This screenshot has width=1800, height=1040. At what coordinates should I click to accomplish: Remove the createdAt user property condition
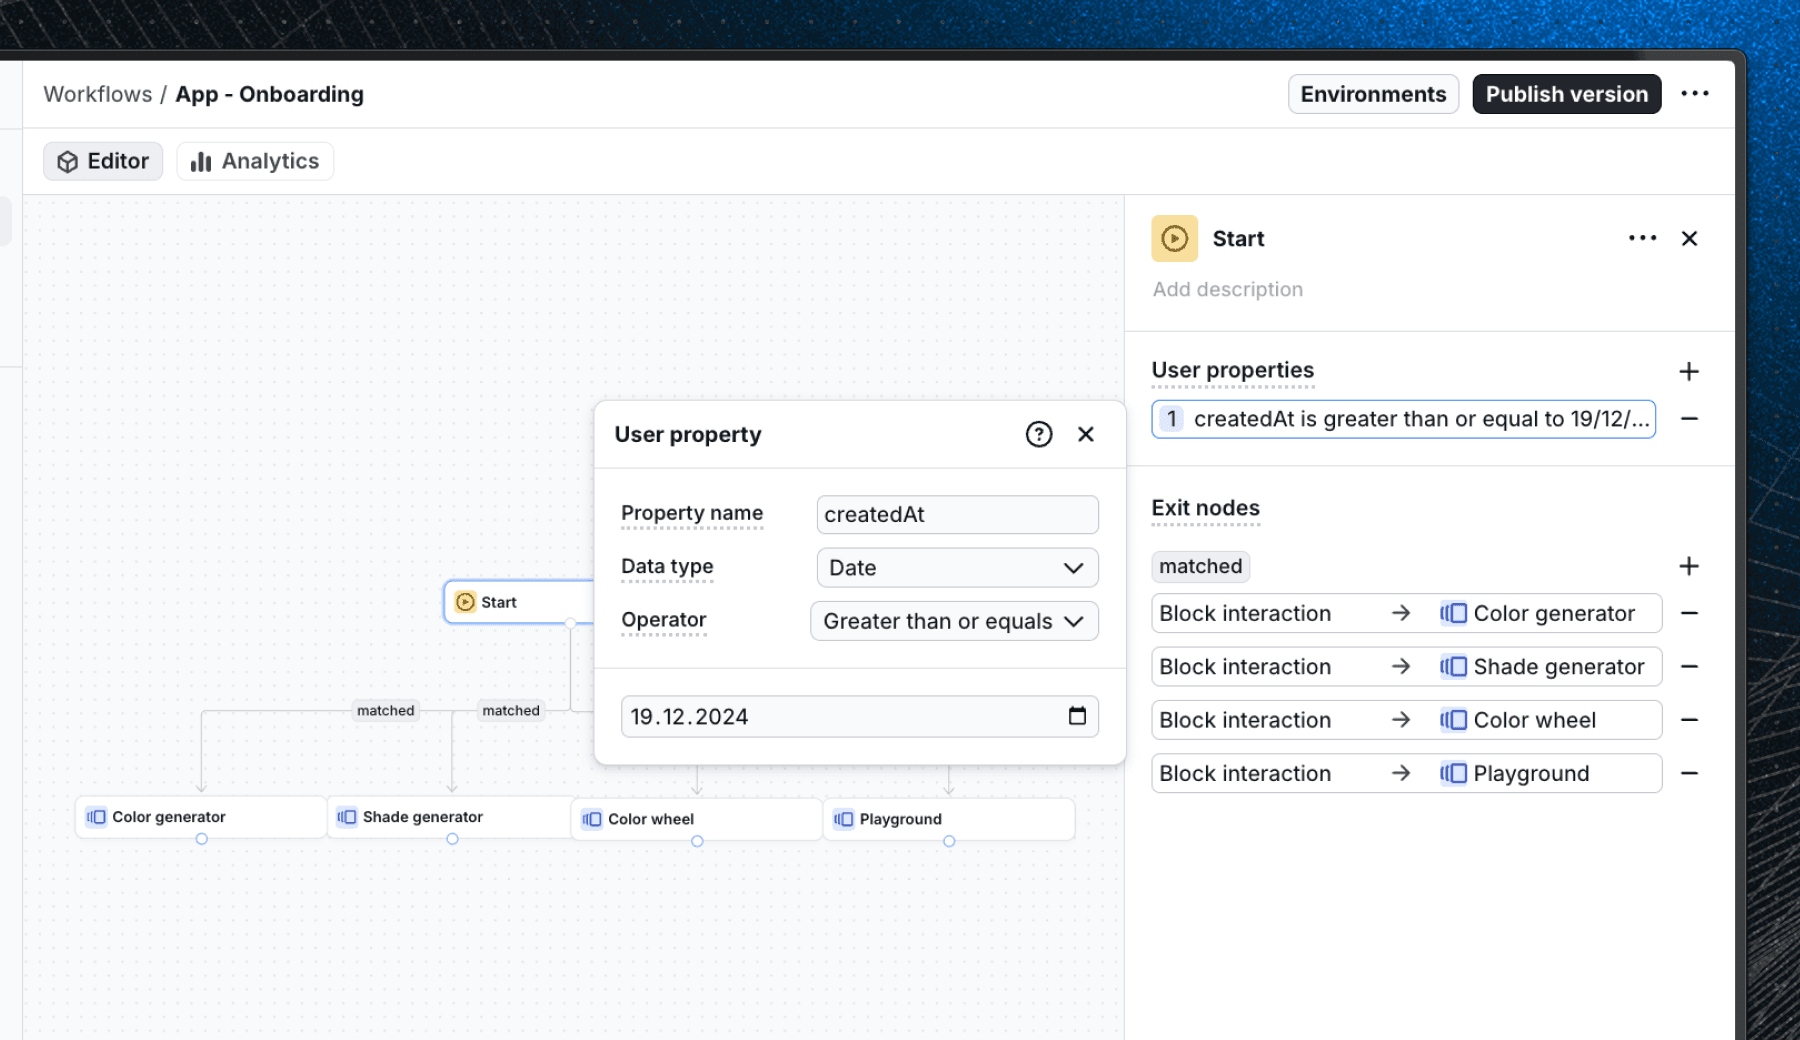click(x=1689, y=418)
